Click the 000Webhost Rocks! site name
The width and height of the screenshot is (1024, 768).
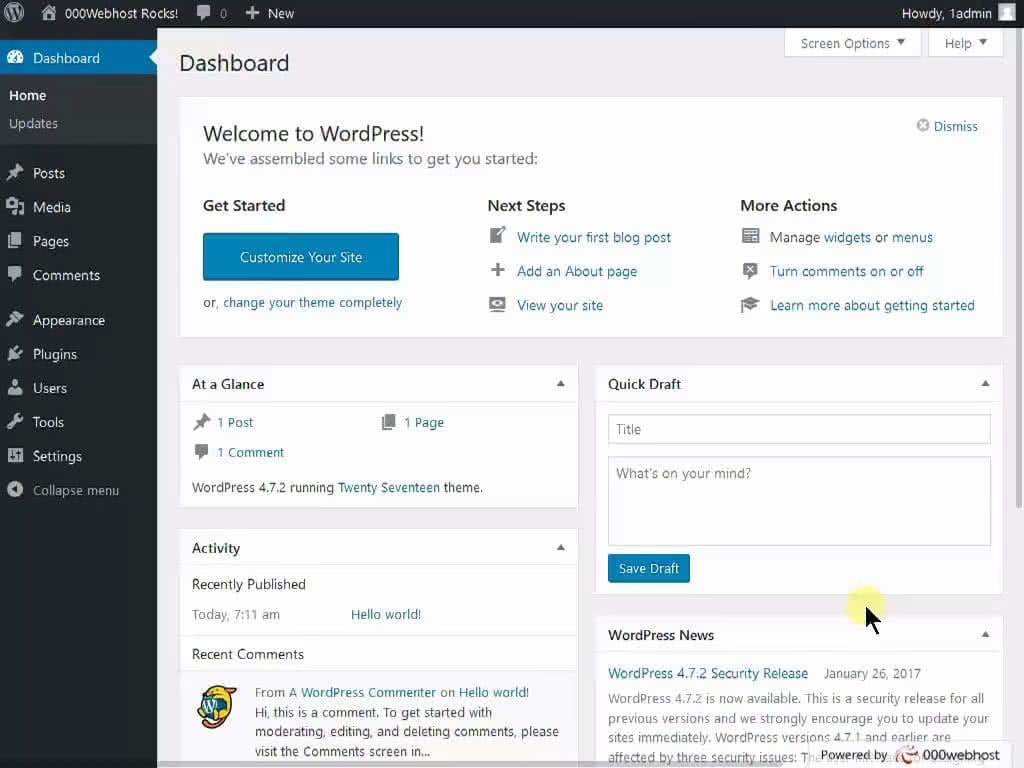pos(121,13)
